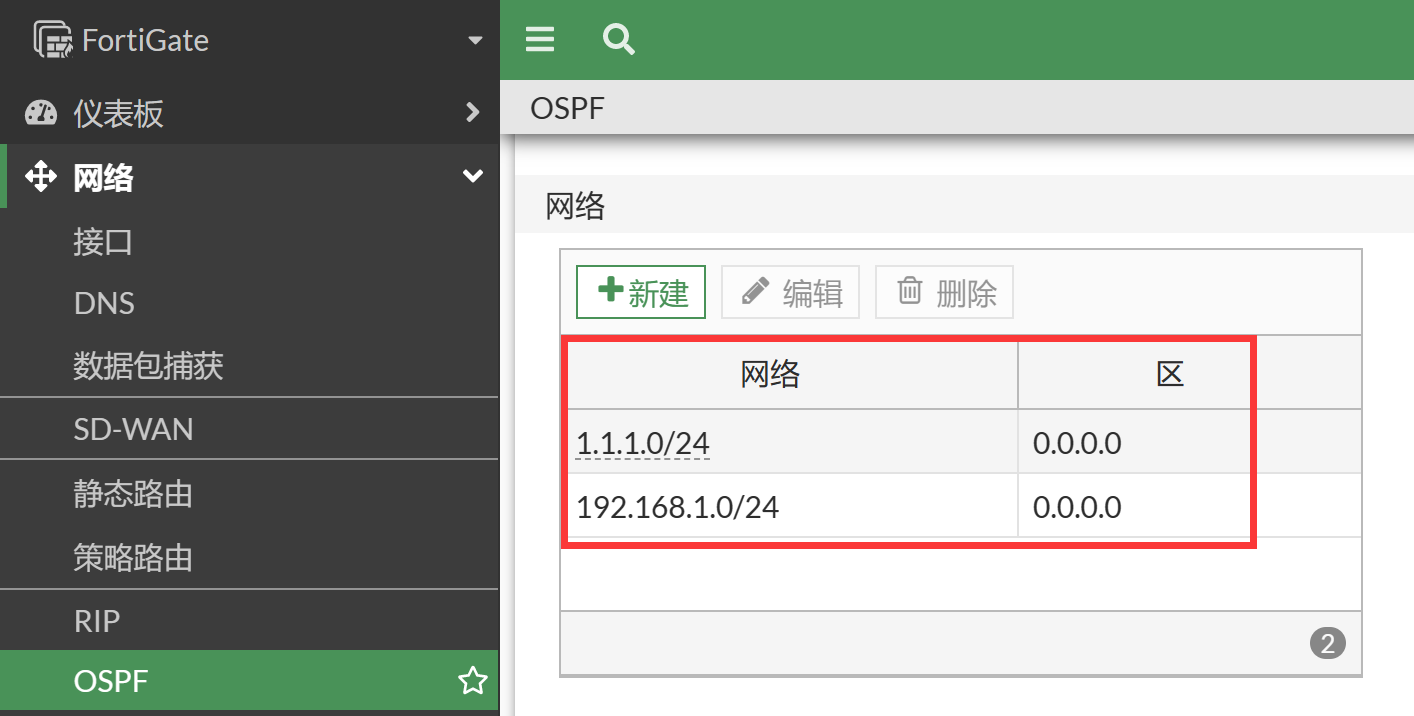Click the 删除 trash button

[944, 292]
